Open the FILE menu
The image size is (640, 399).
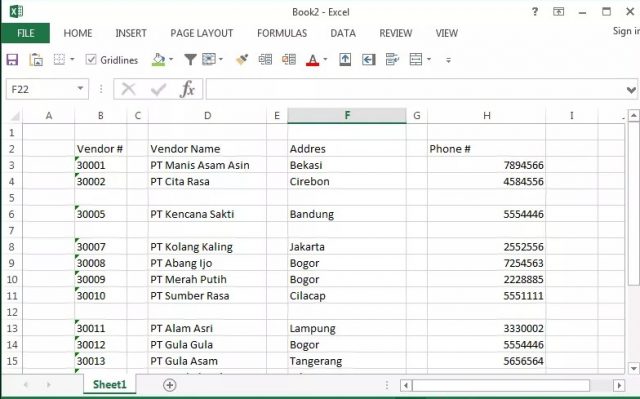[25, 33]
